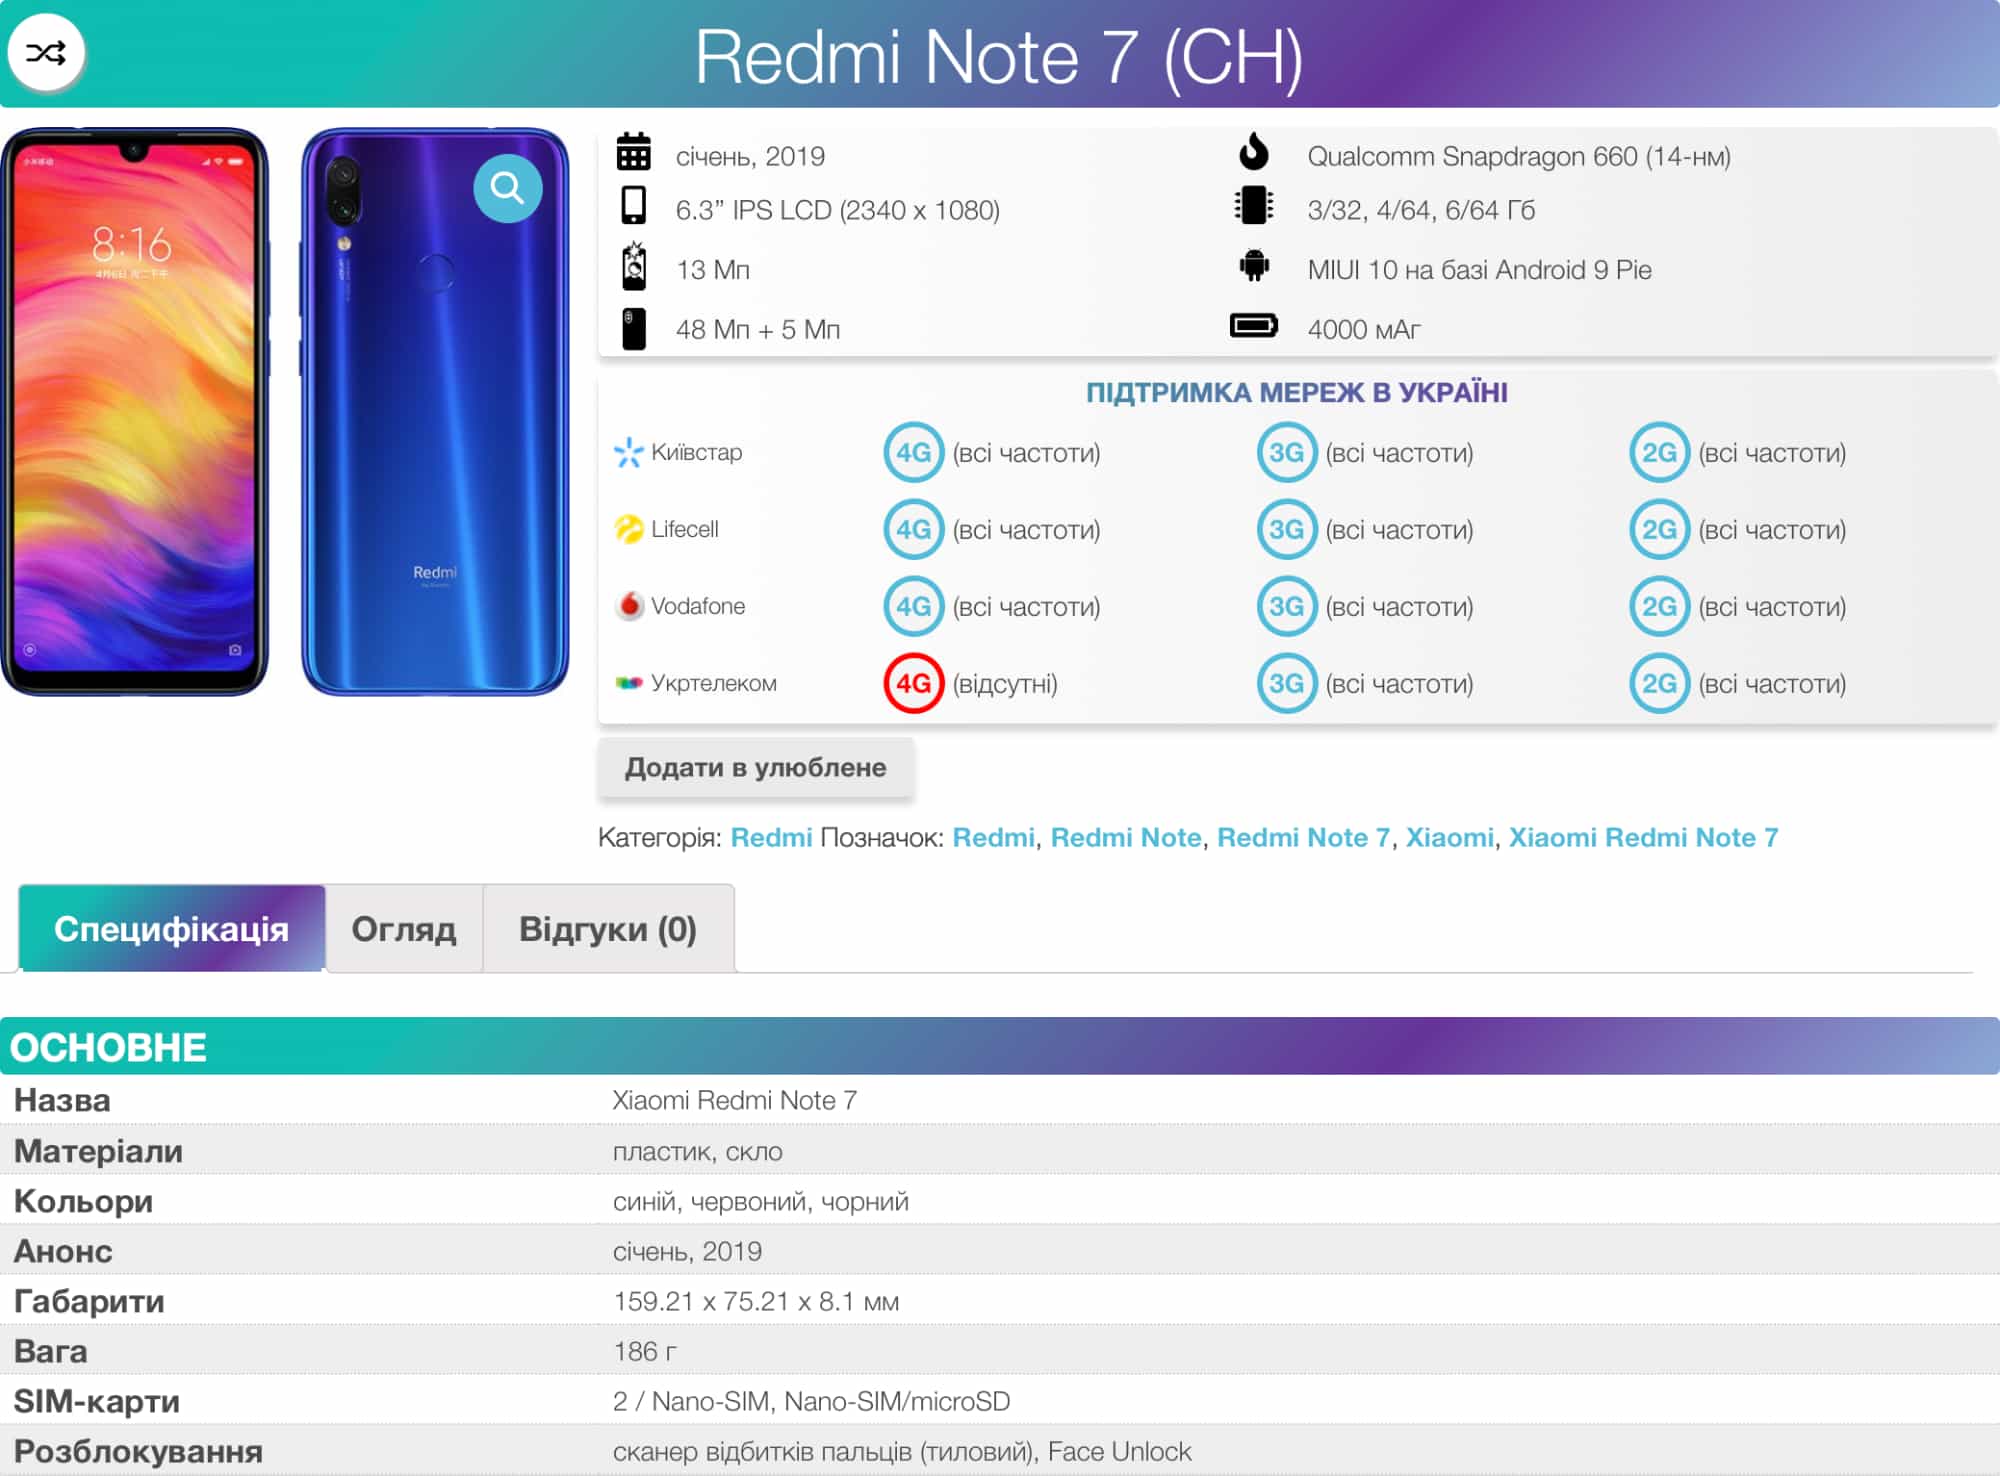Screen dimensions: 2000x1476
Task: Click the shuffle random phone icon
Action: [x=46, y=53]
